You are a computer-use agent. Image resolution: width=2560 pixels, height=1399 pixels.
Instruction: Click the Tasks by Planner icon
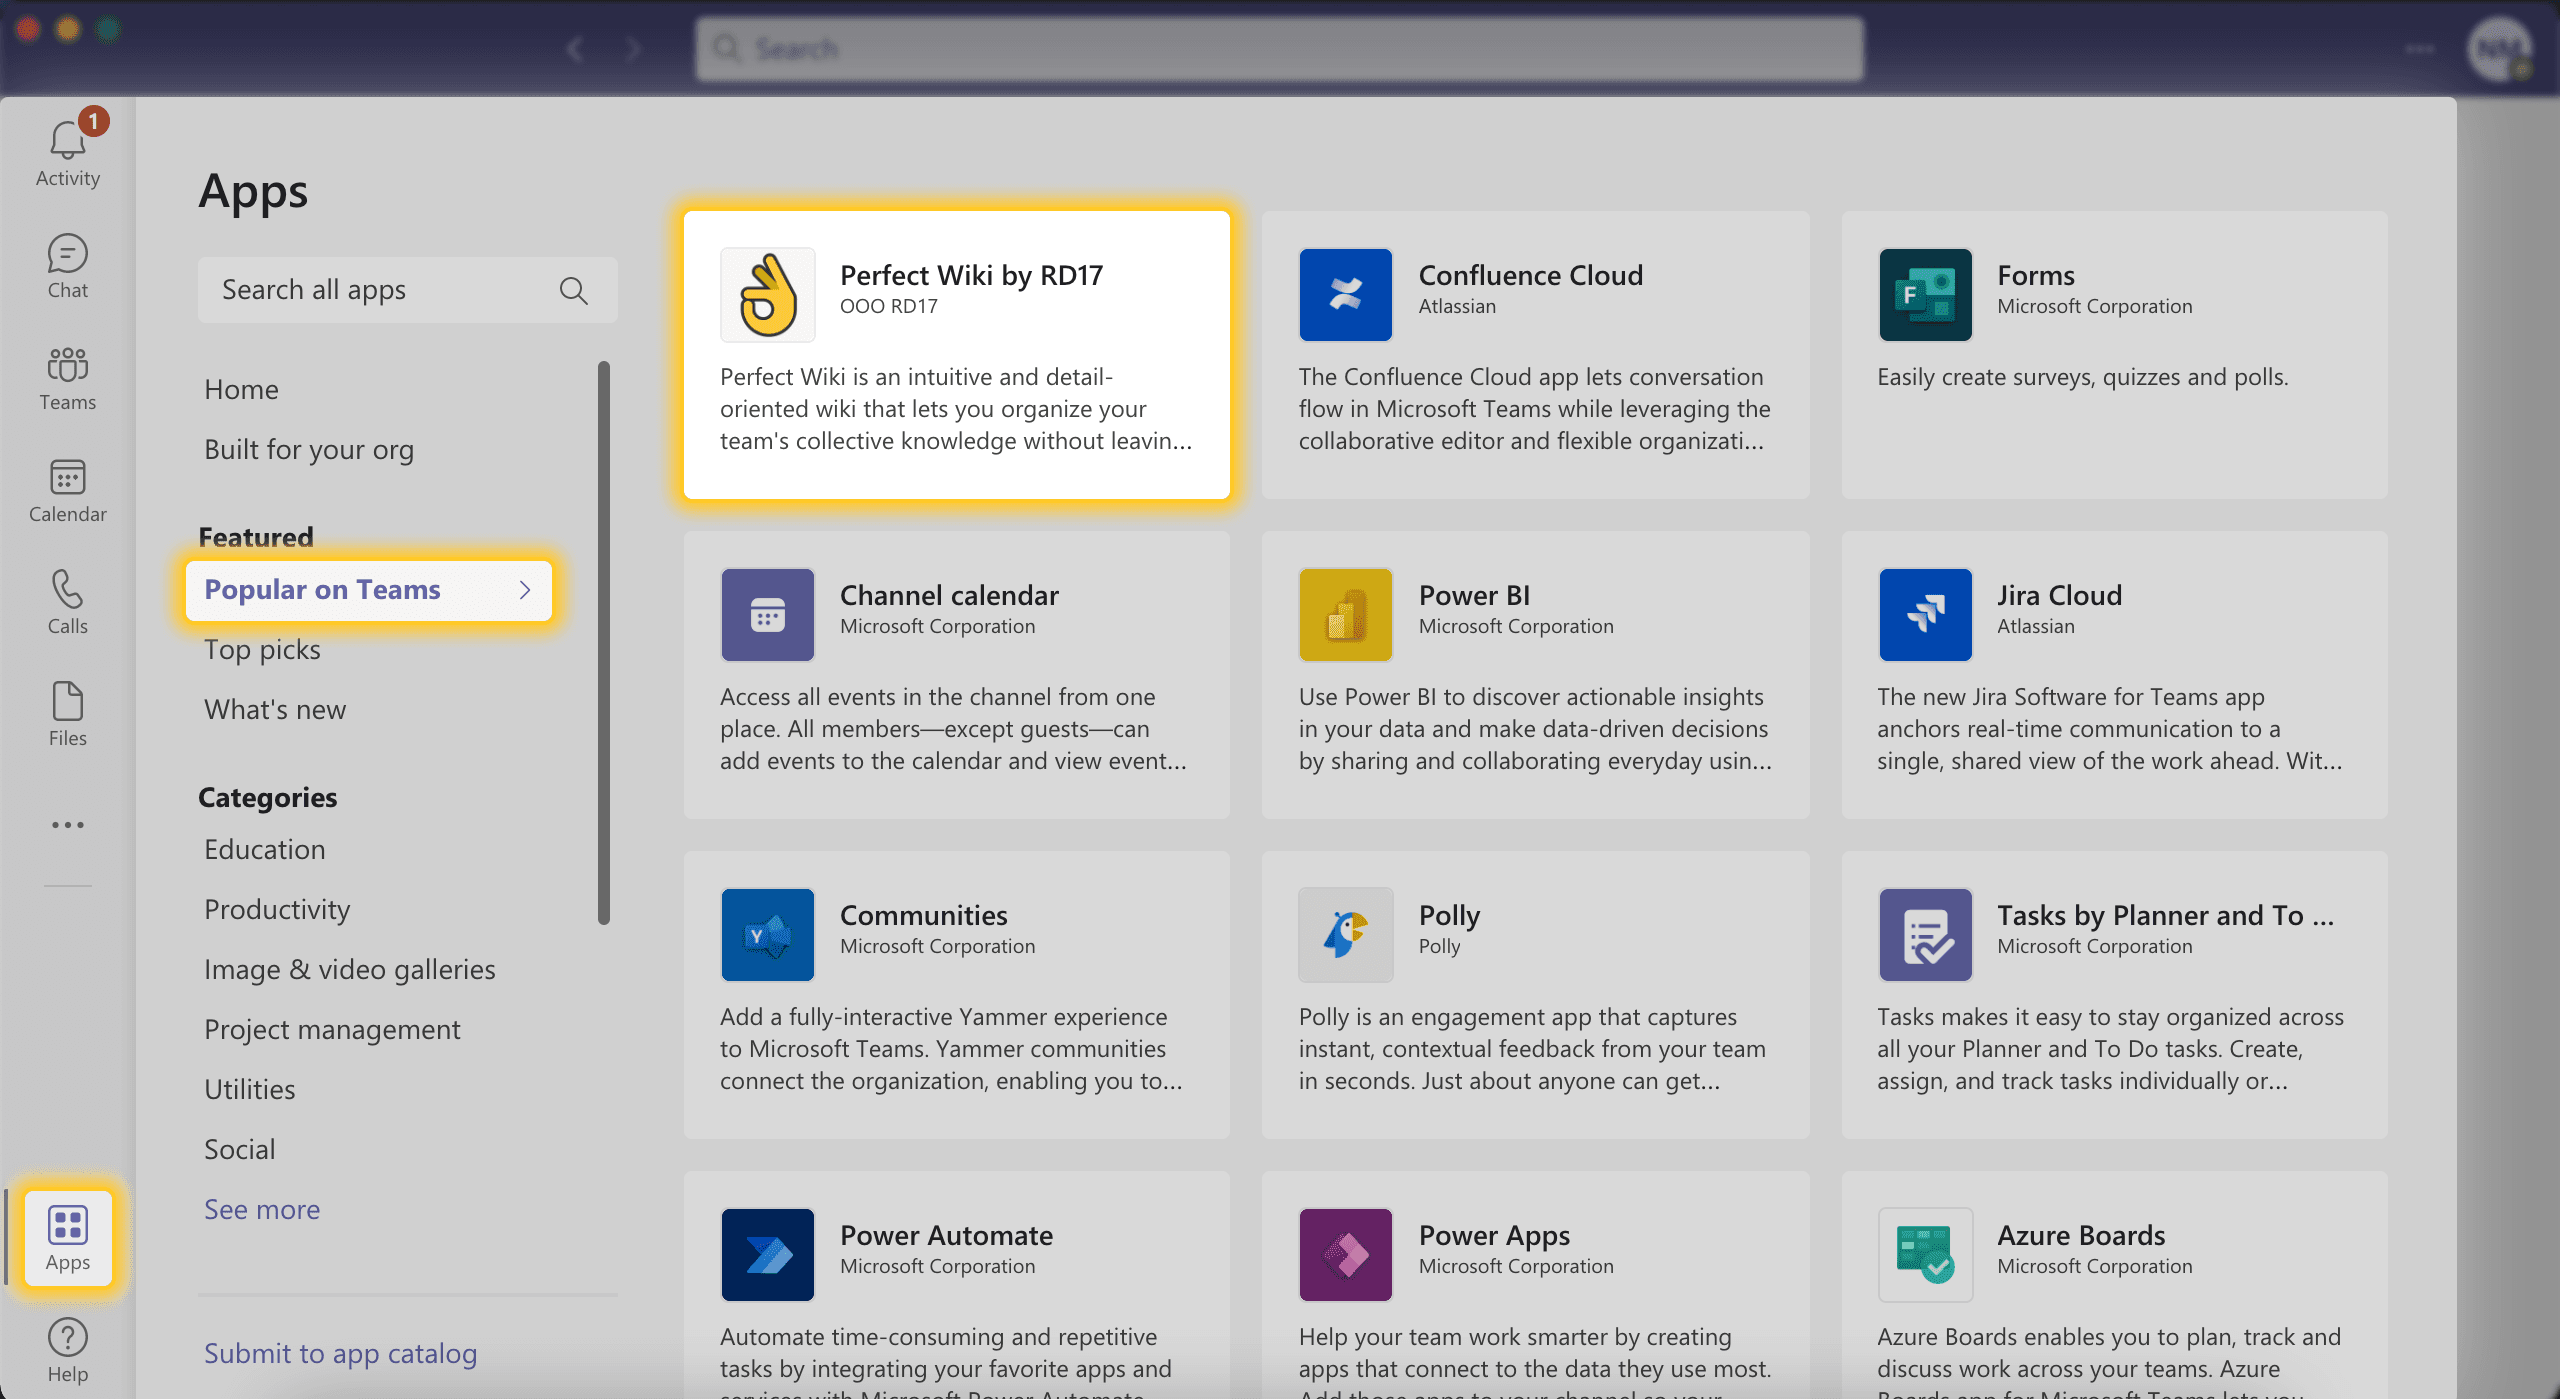[x=1925, y=935]
